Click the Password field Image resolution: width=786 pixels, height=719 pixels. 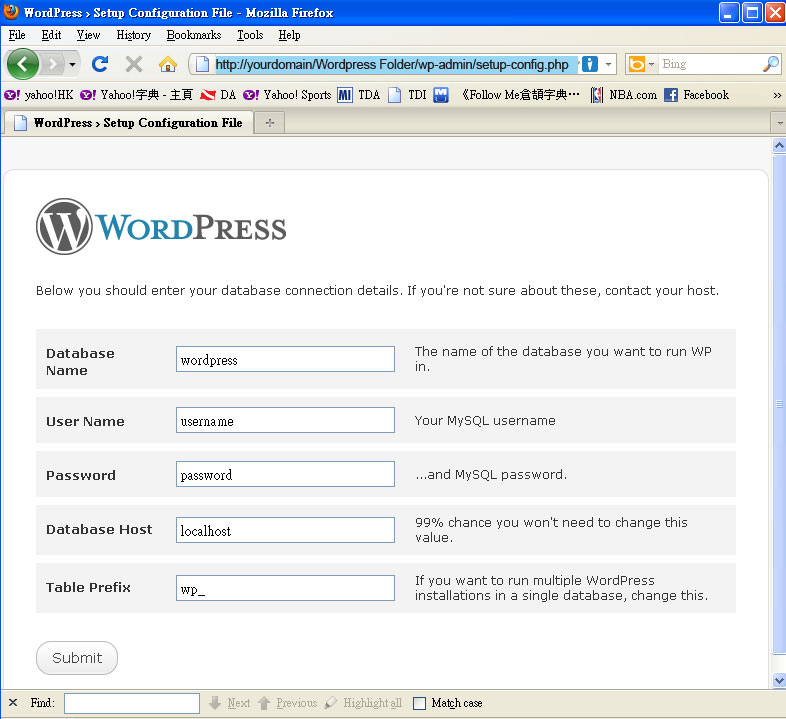click(x=285, y=474)
